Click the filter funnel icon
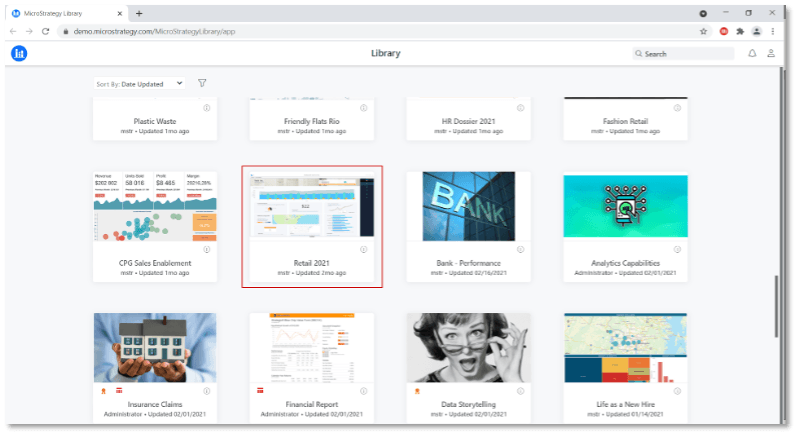The width and height of the screenshot is (798, 435). 202,83
